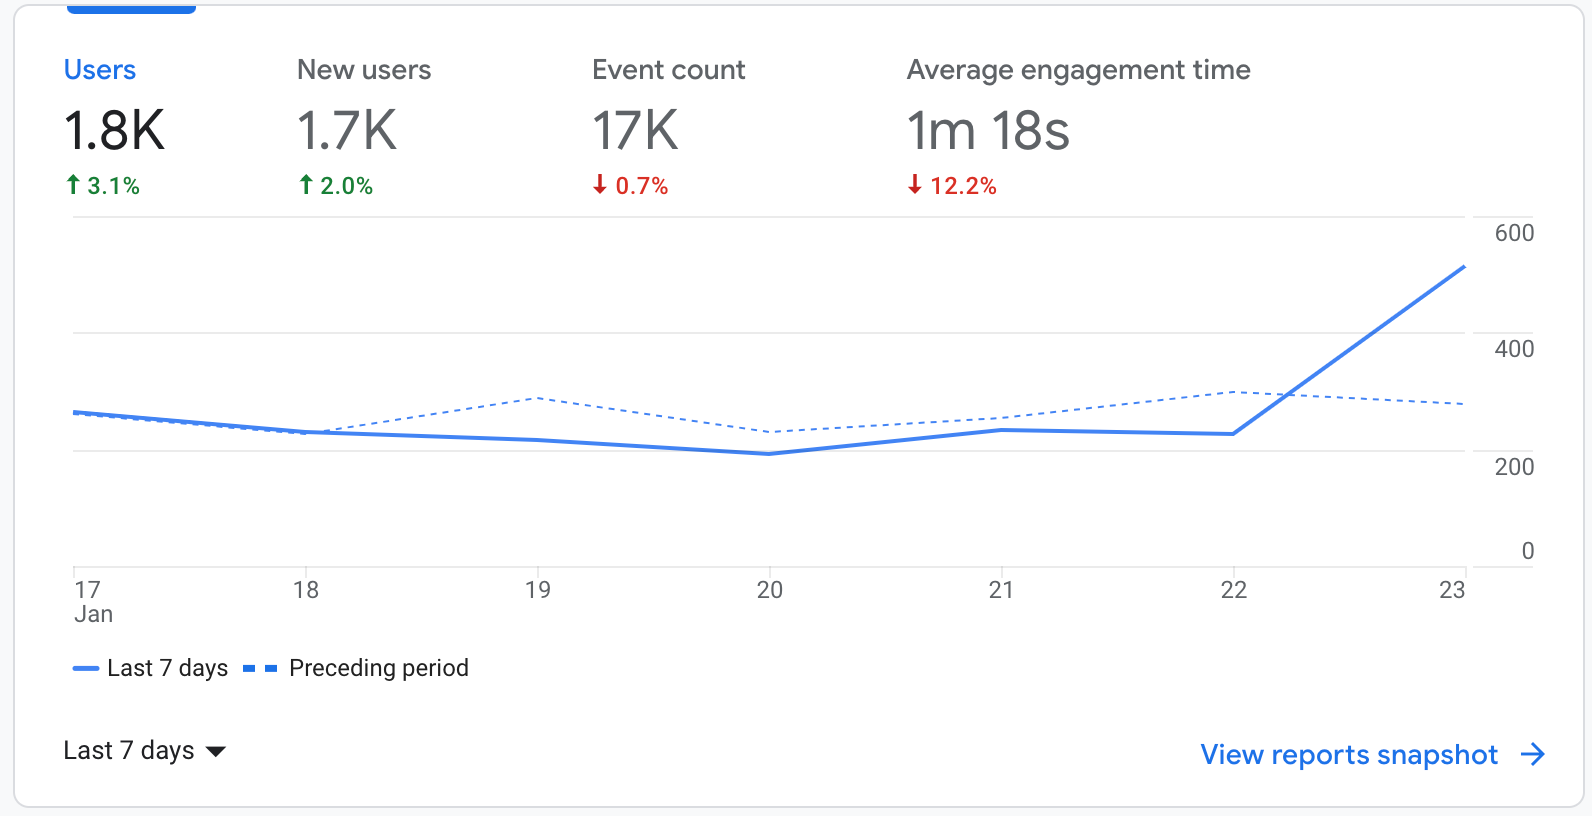The image size is (1592, 816).
Task: Click the dashed line Preceding period legend icon
Action: click(x=260, y=668)
